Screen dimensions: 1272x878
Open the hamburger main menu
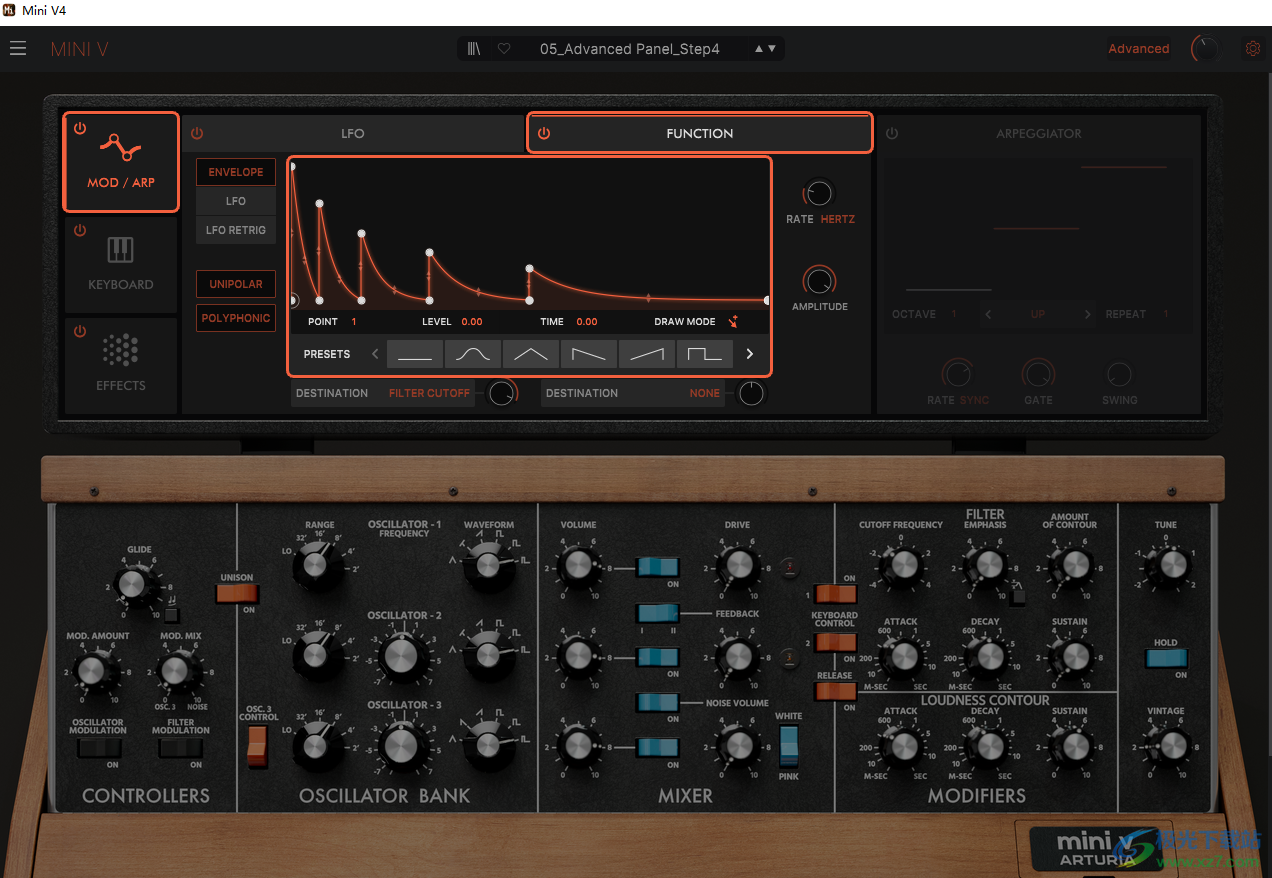18,48
